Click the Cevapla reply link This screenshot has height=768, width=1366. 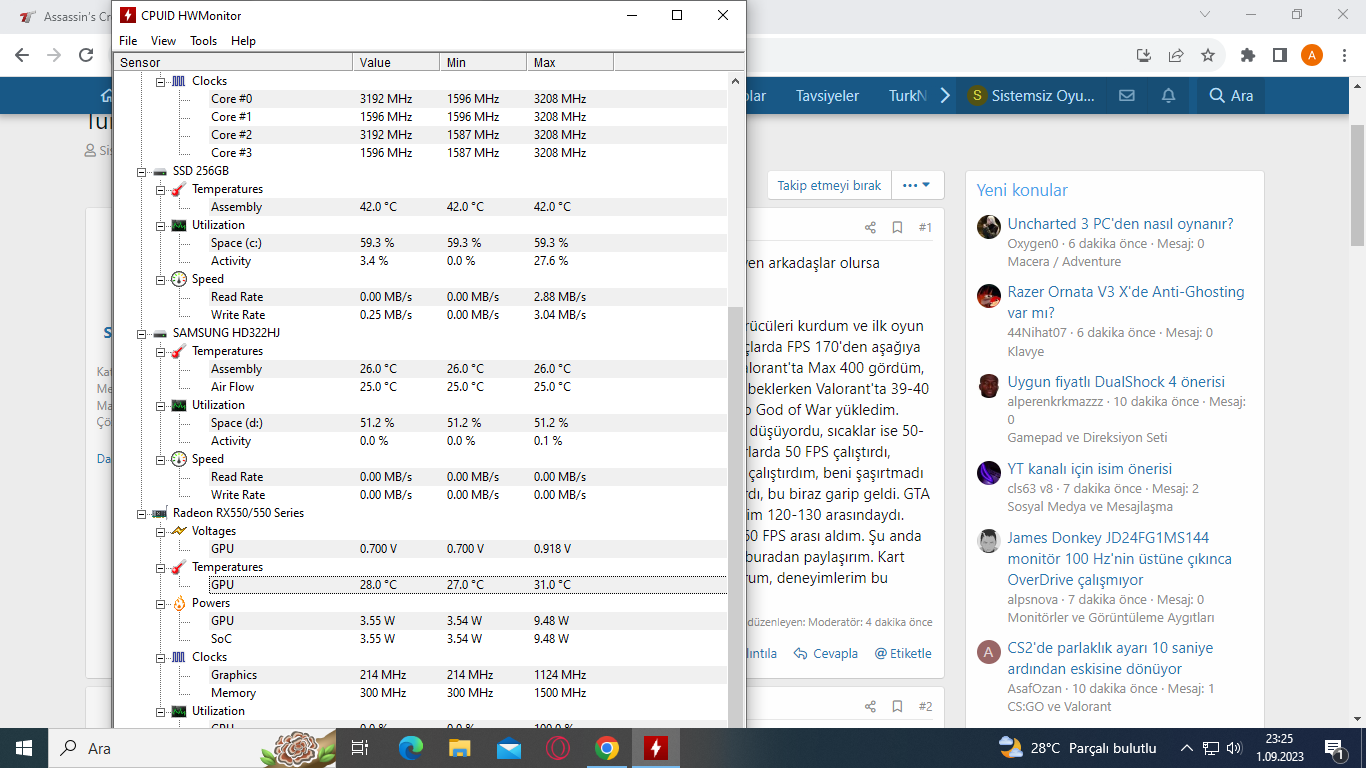tap(826, 653)
